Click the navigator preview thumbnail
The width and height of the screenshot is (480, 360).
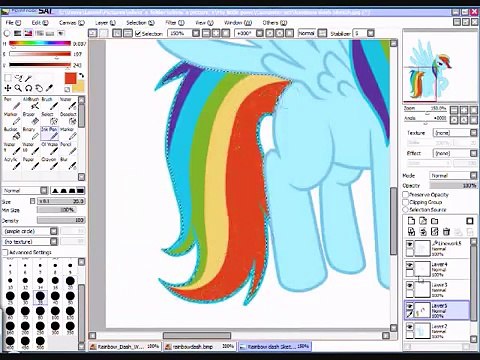439,66
